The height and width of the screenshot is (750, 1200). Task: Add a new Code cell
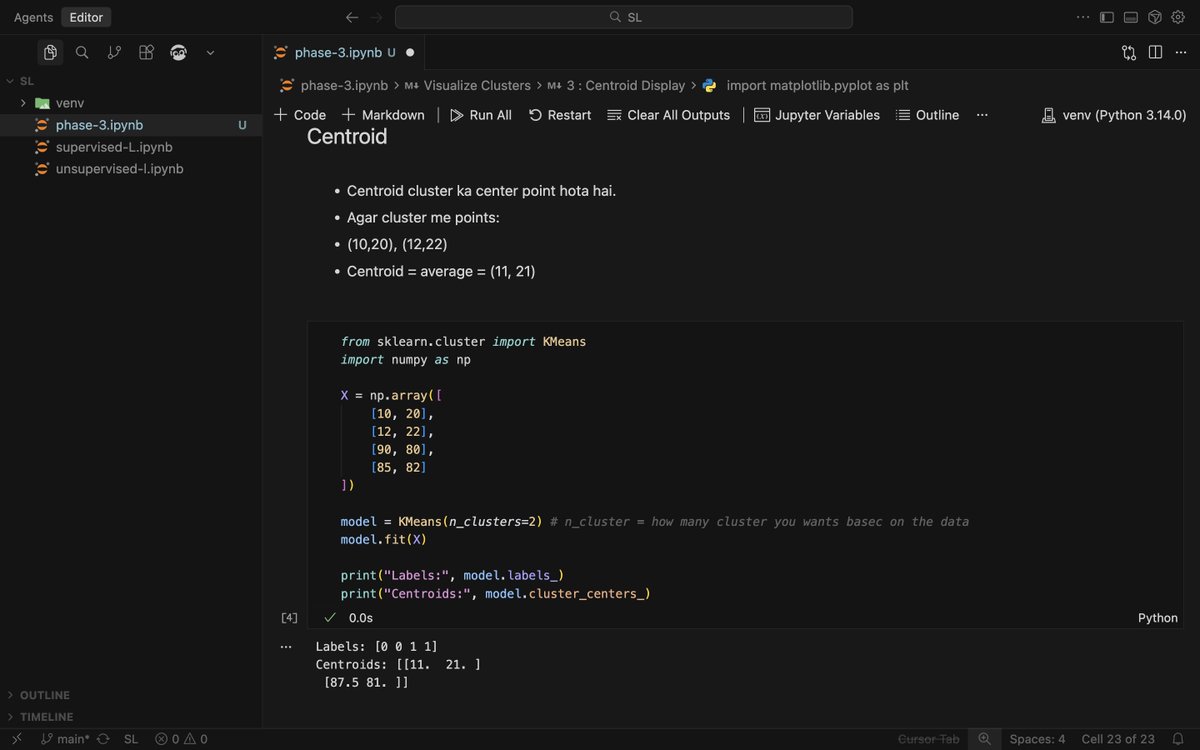tap(300, 115)
